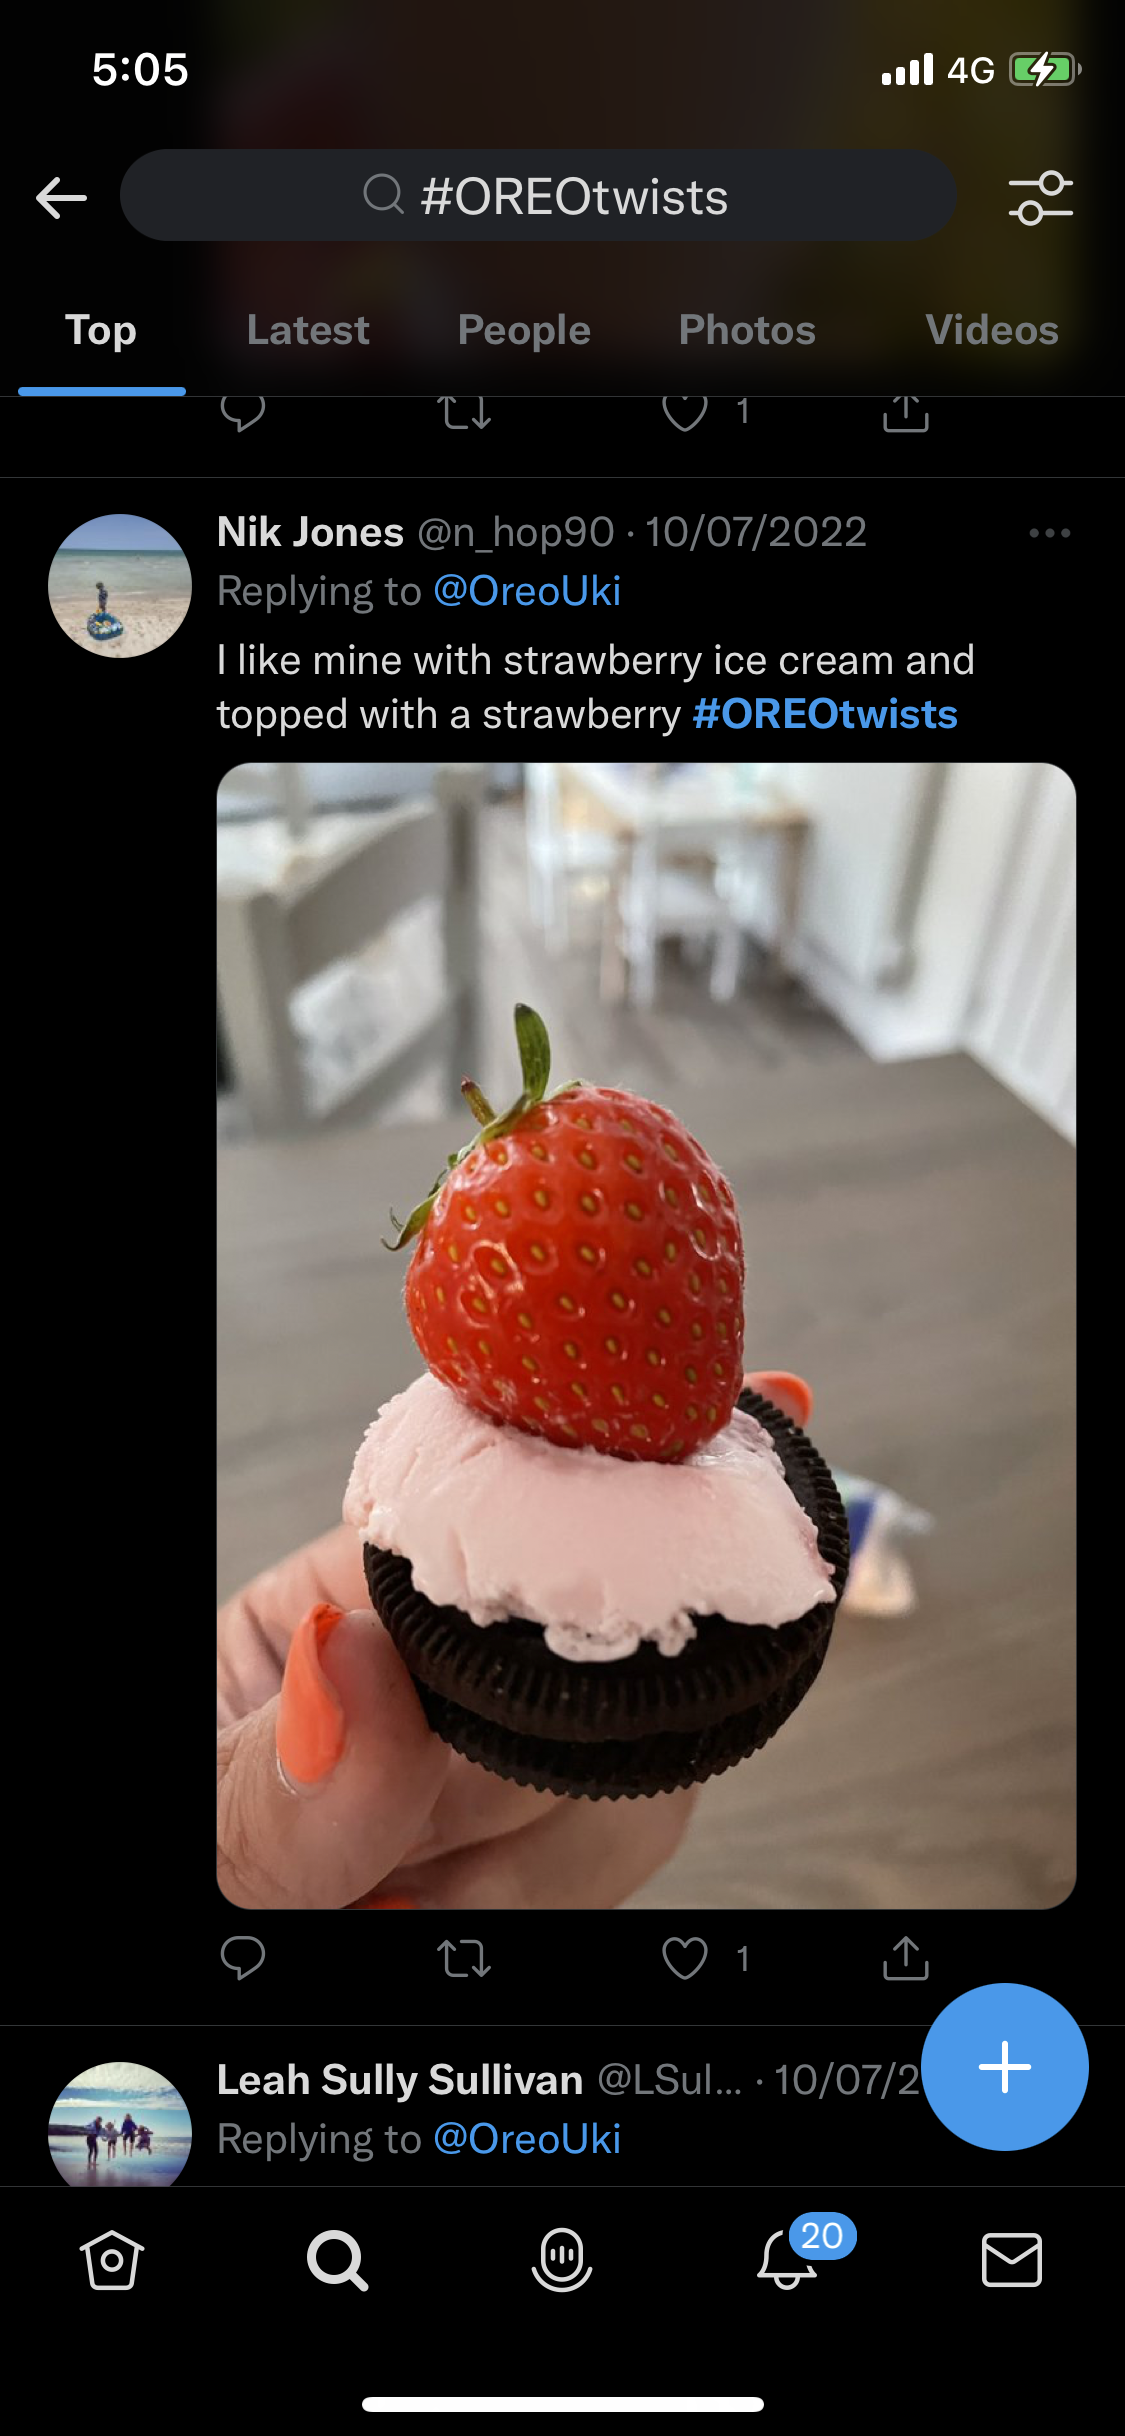Switch to the Latest tab

[x=308, y=330]
